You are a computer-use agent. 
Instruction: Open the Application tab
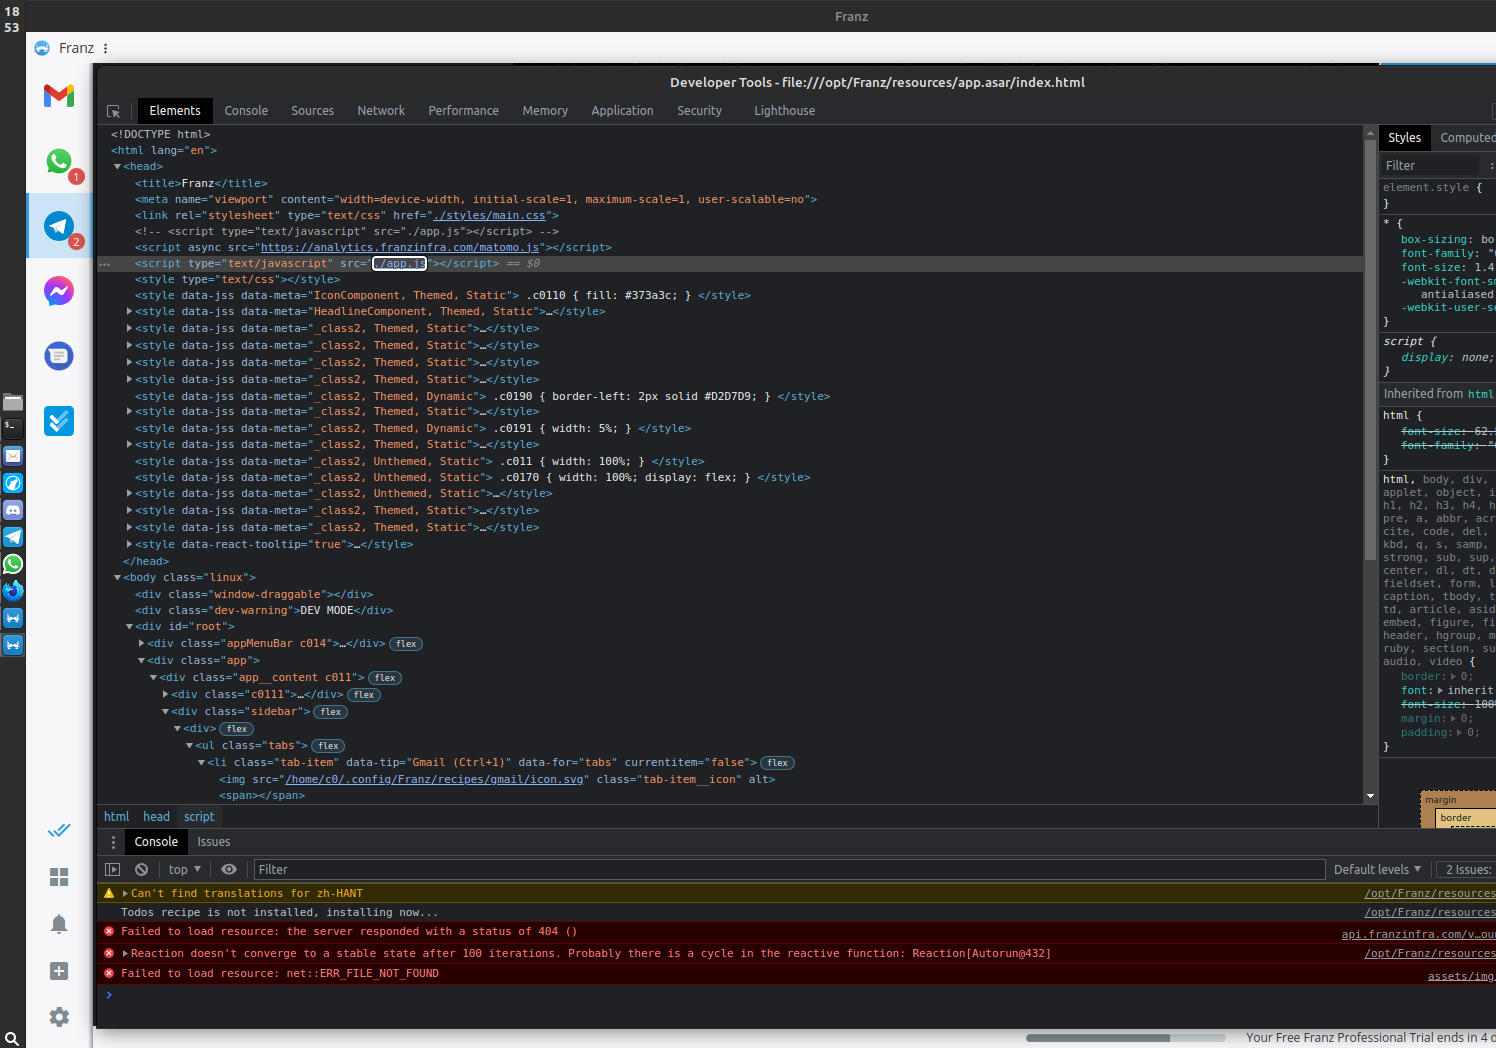tap(622, 111)
